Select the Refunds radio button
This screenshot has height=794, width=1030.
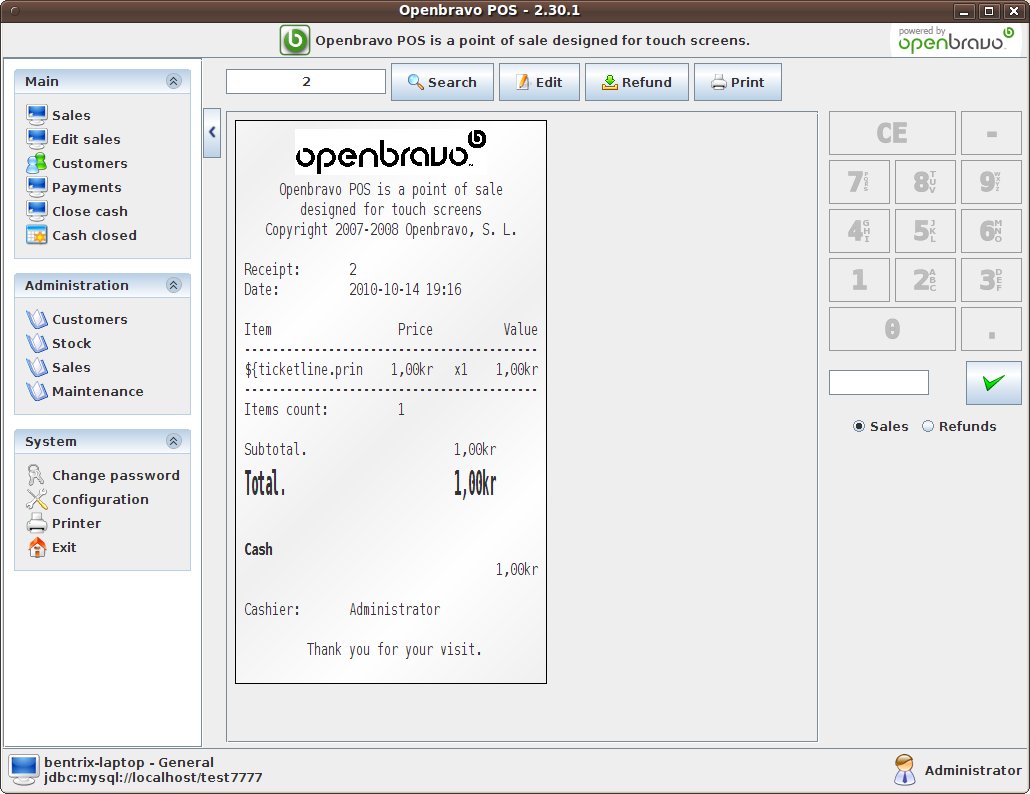point(928,426)
